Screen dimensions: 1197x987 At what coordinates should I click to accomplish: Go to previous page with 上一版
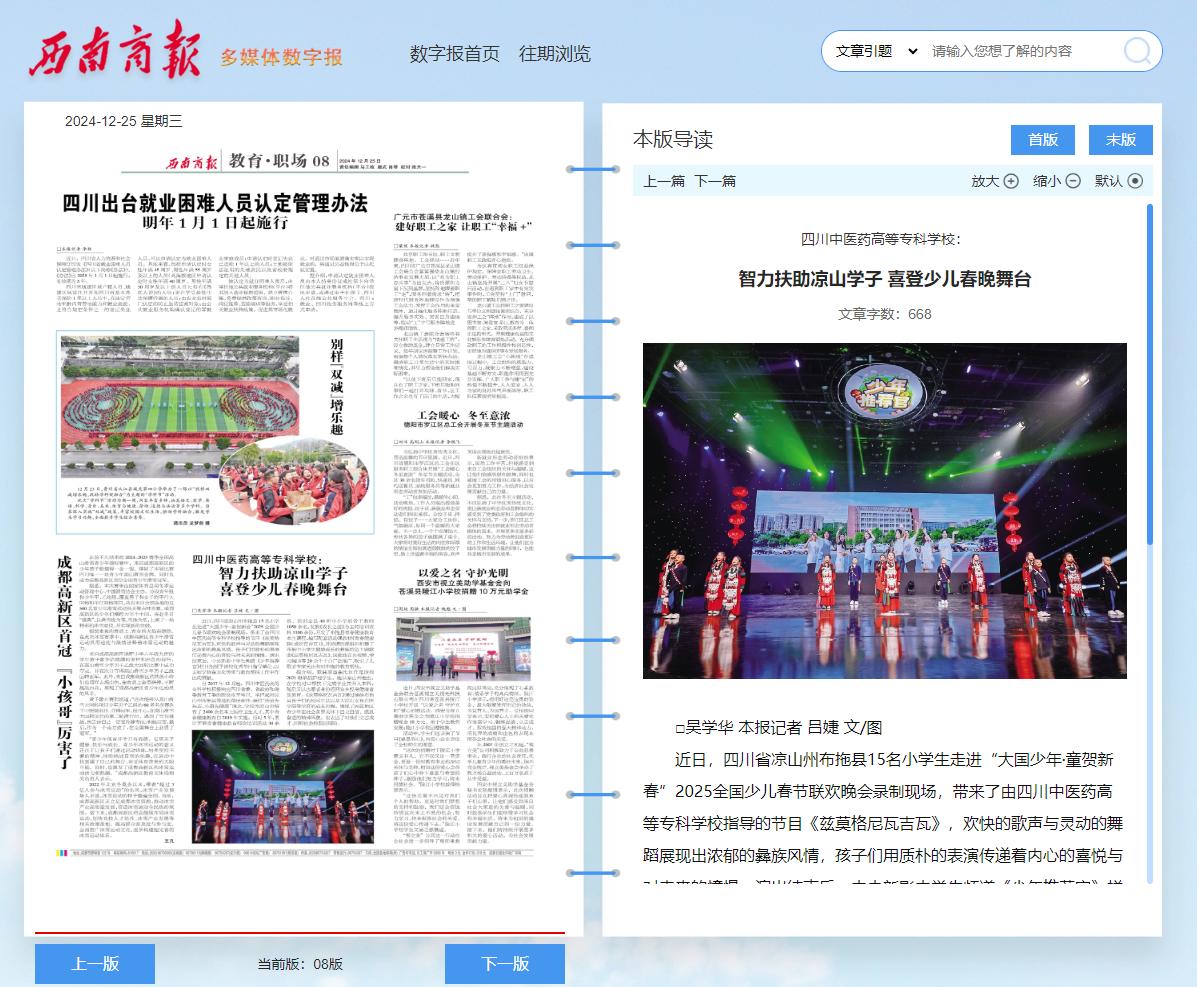(x=95, y=964)
